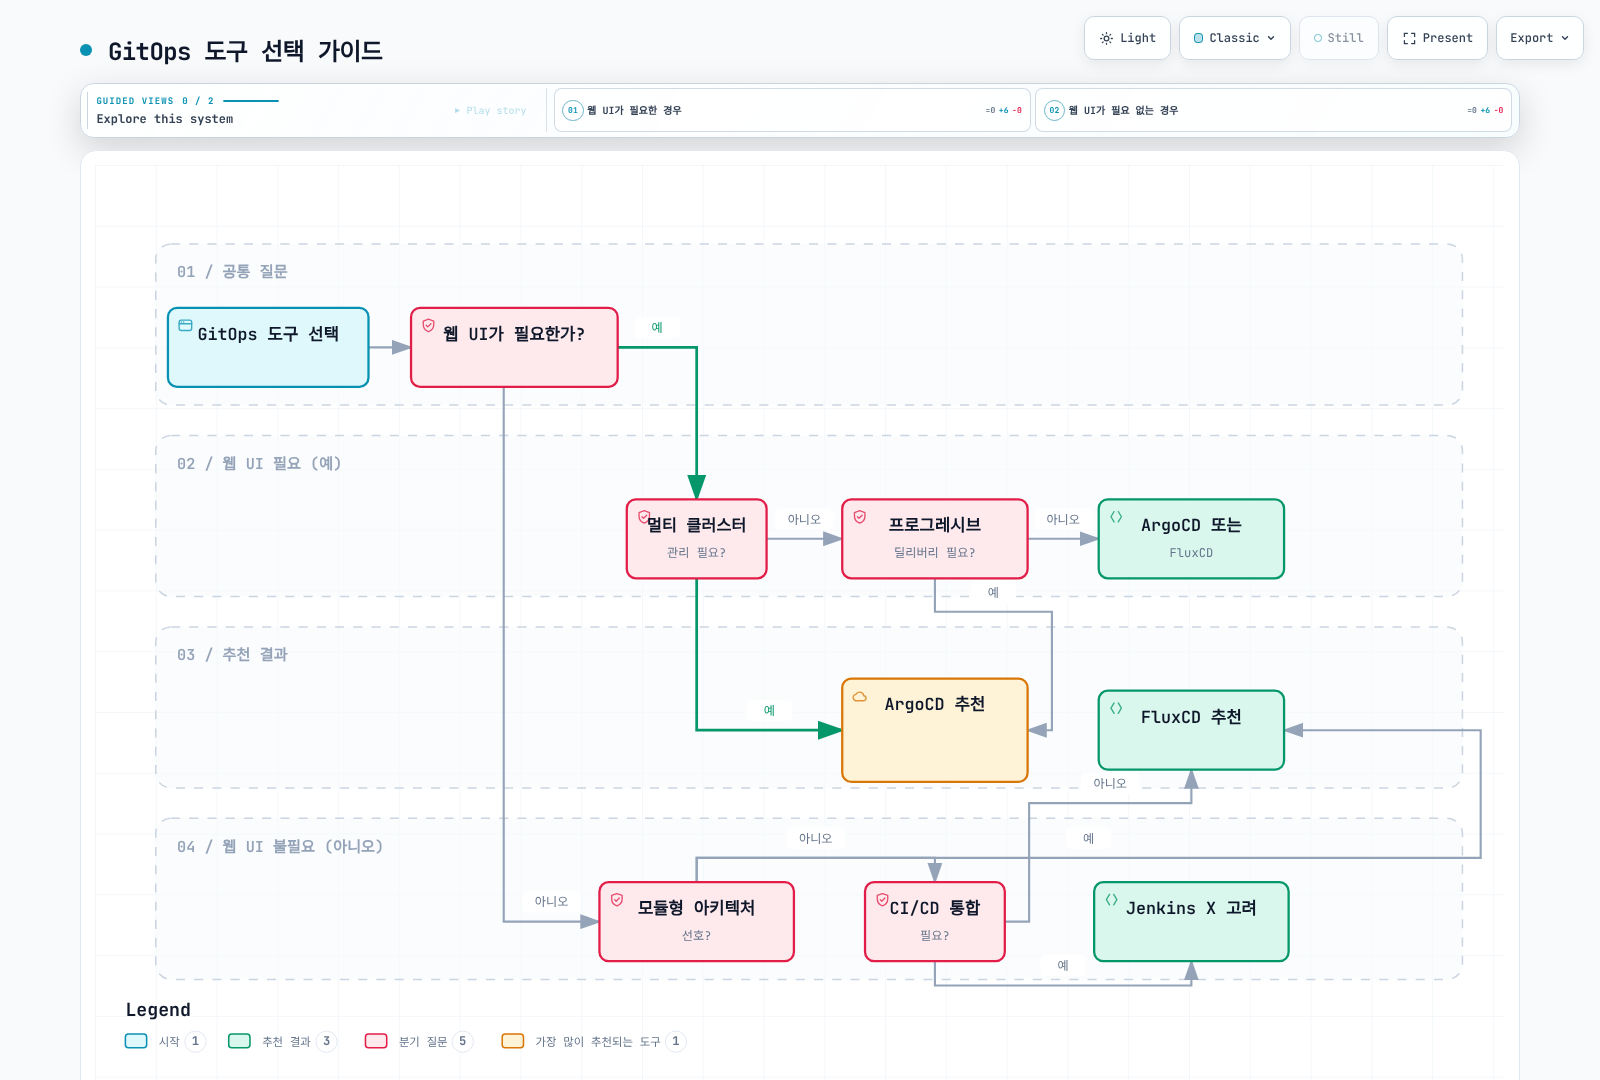Open guided view 02 웹 UI가 필요 없는 경우
The height and width of the screenshot is (1080, 1600).
[1273, 110]
